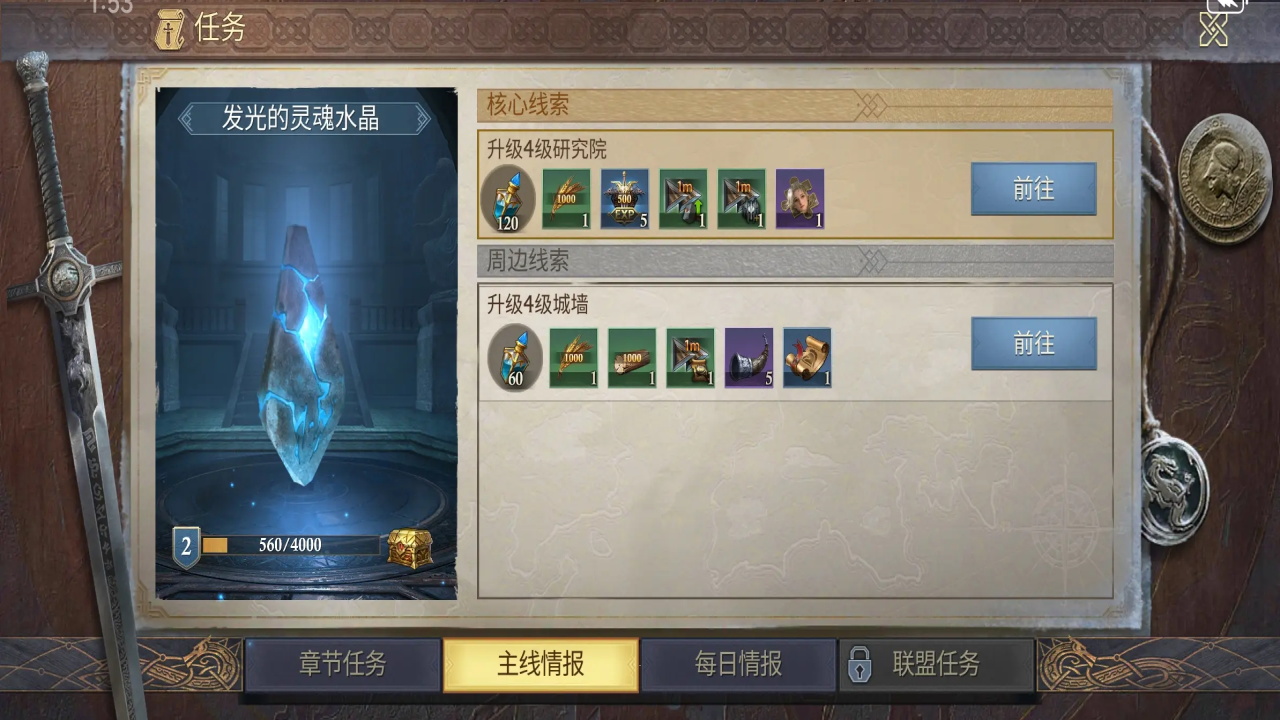Tap the 120 blue potion reward icon
This screenshot has width=1280, height=720.
tap(508, 198)
